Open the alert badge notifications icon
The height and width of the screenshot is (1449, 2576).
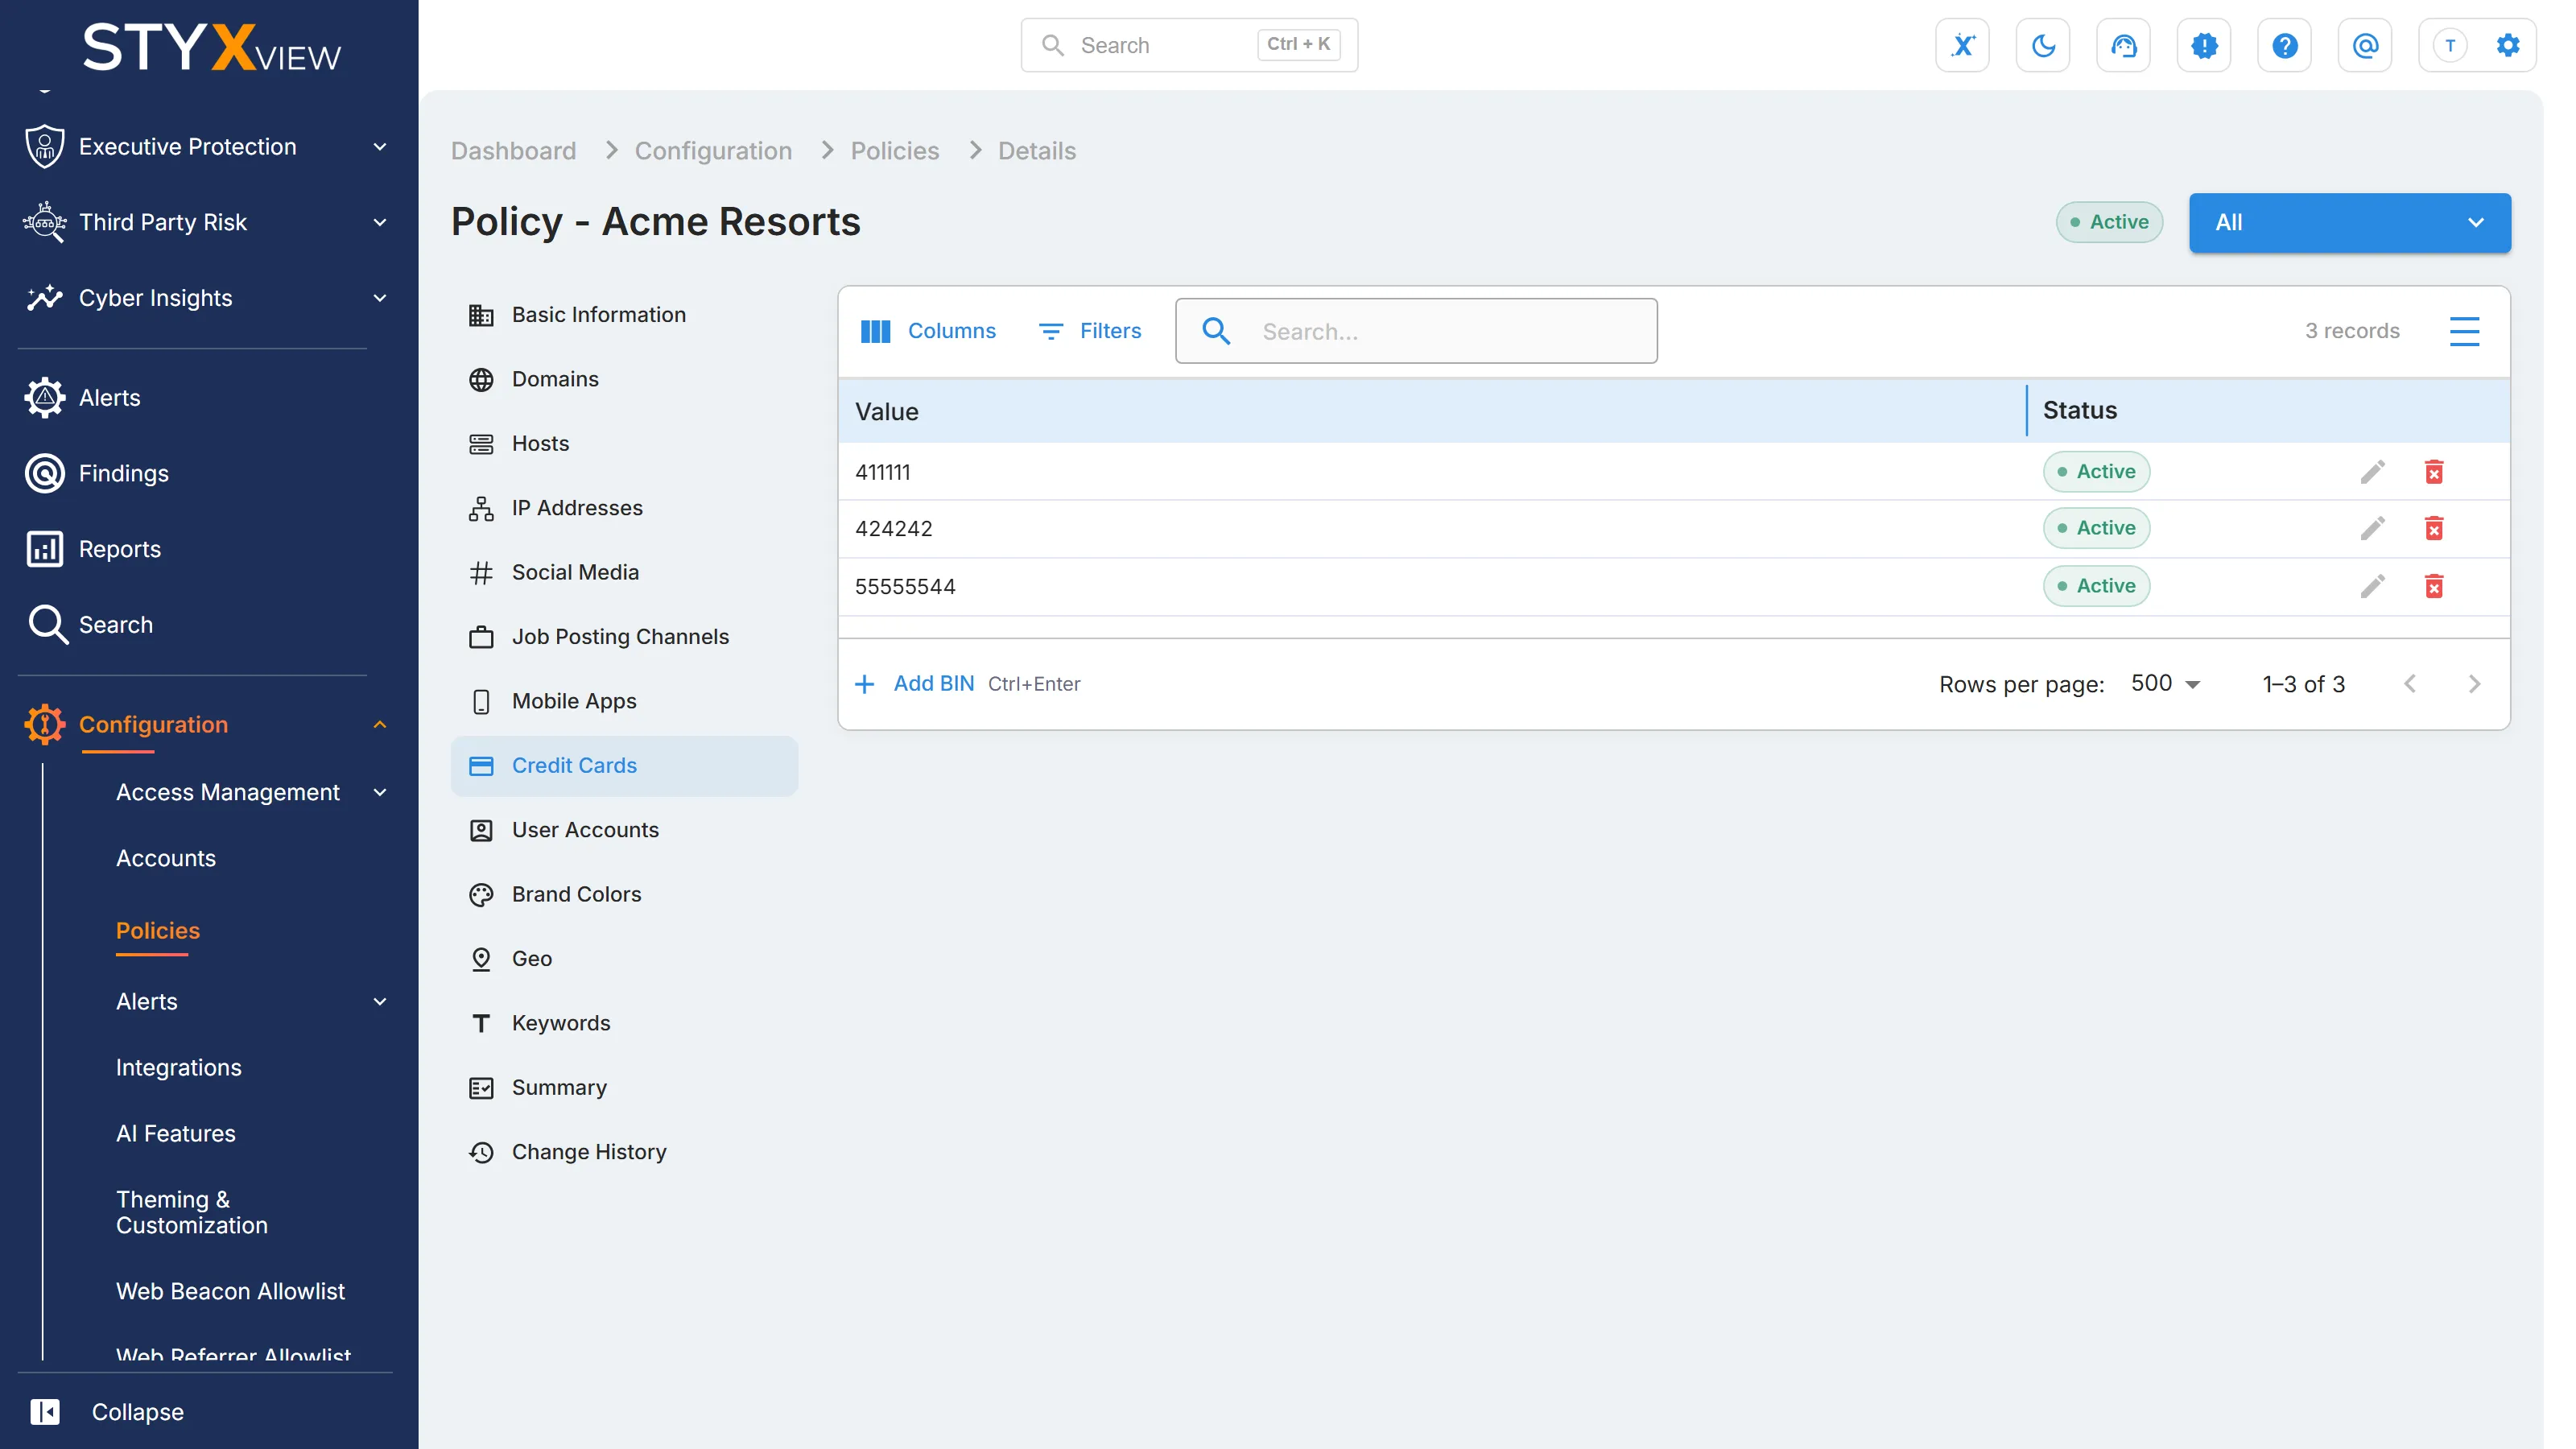[2204, 45]
